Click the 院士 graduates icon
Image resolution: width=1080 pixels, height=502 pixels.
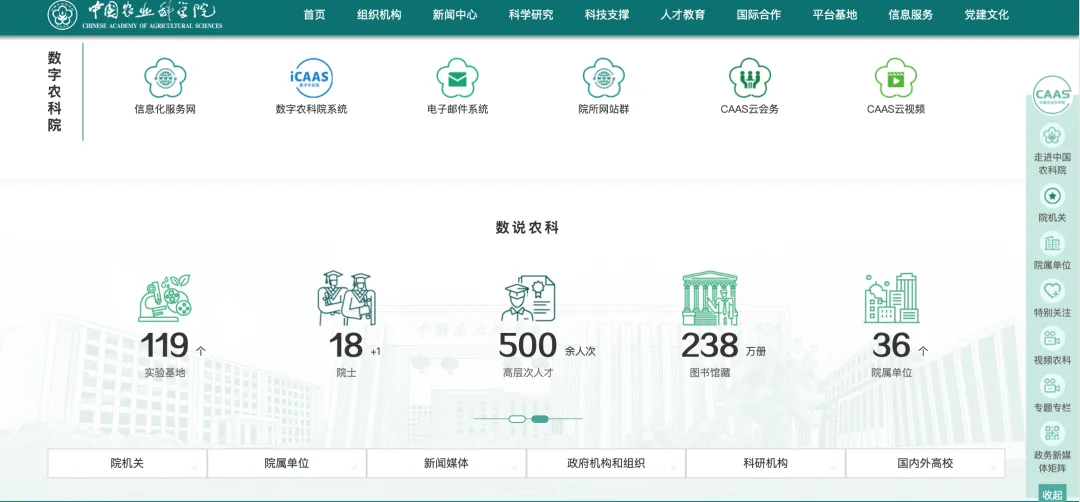pyautogui.click(x=346, y=298)
